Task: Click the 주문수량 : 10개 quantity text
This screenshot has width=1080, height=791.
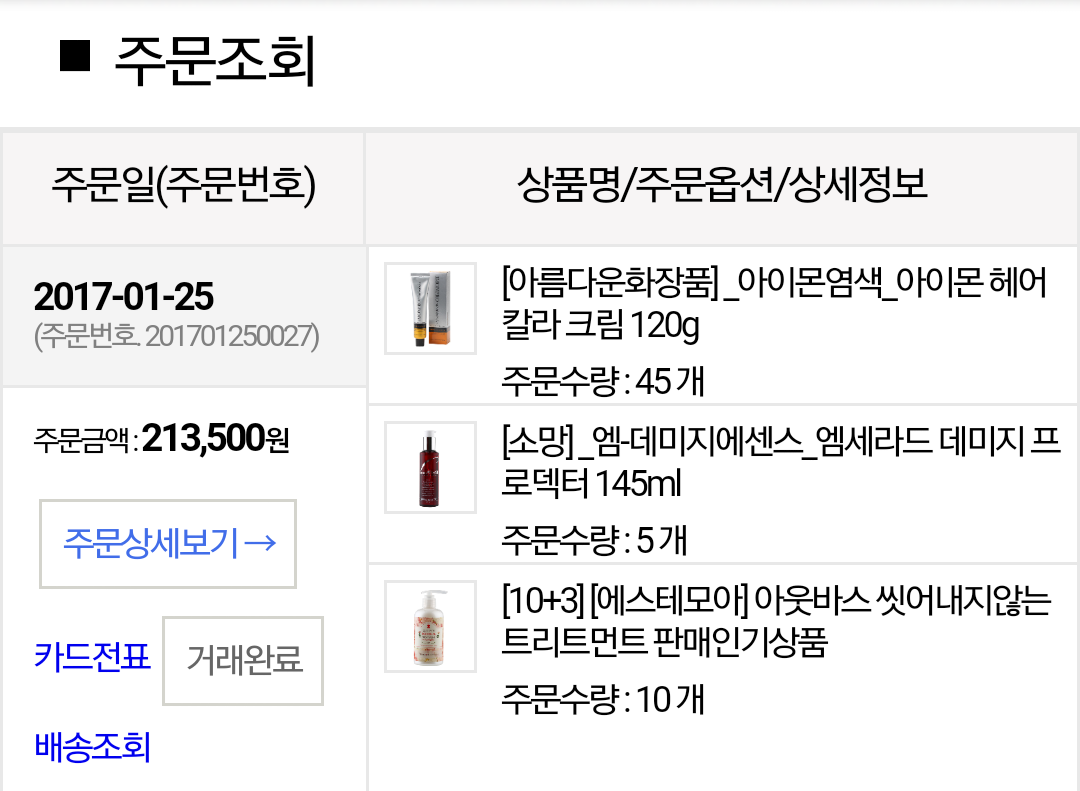Action: click(603, 699)
